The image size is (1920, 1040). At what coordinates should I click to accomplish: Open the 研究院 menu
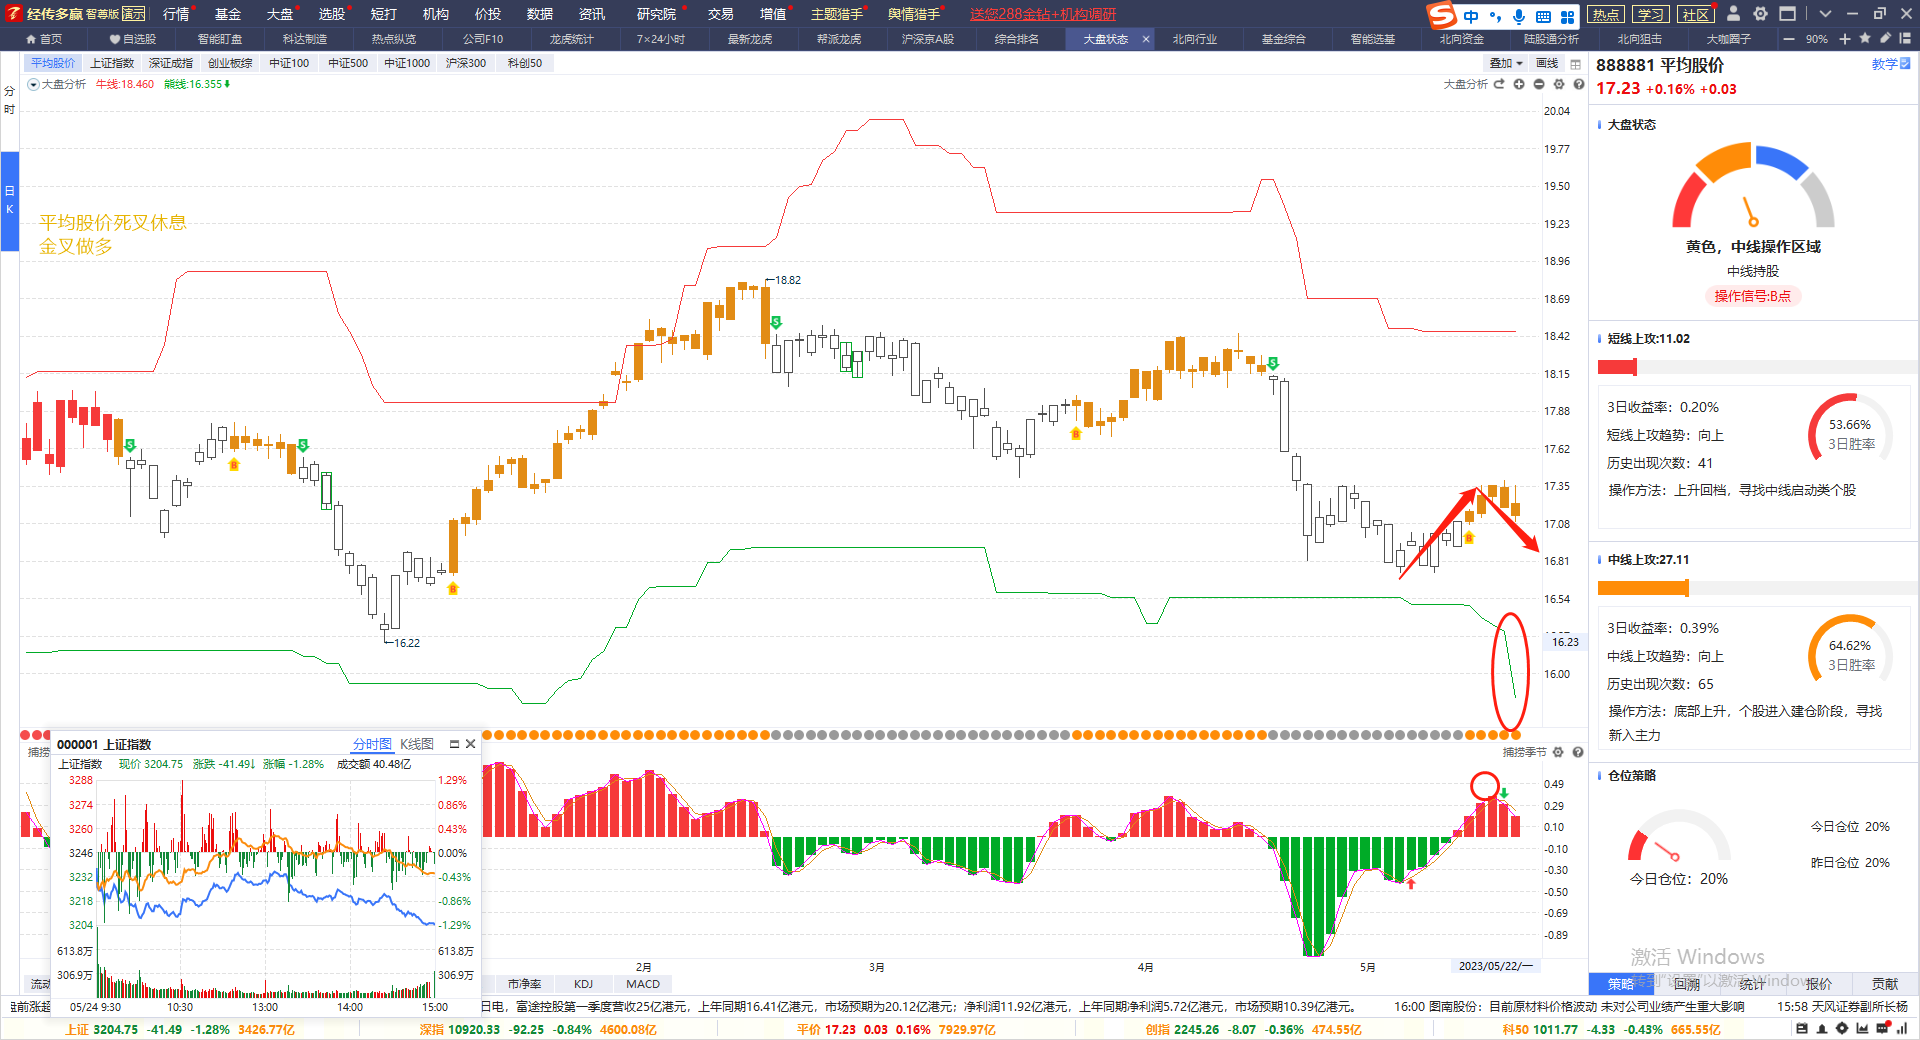pyautogui.click(x=657, y=14)
